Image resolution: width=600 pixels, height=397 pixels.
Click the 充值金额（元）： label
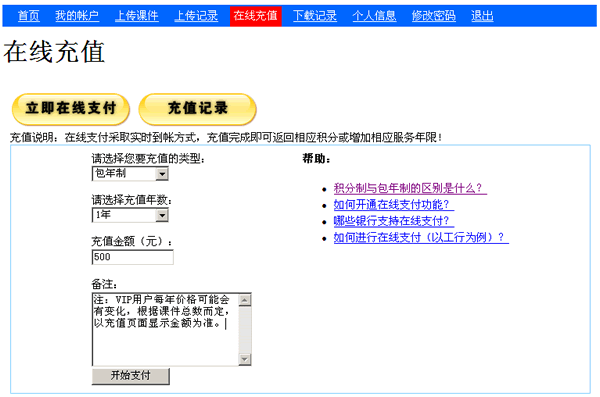pyautogui.click(x=132, y=241)
